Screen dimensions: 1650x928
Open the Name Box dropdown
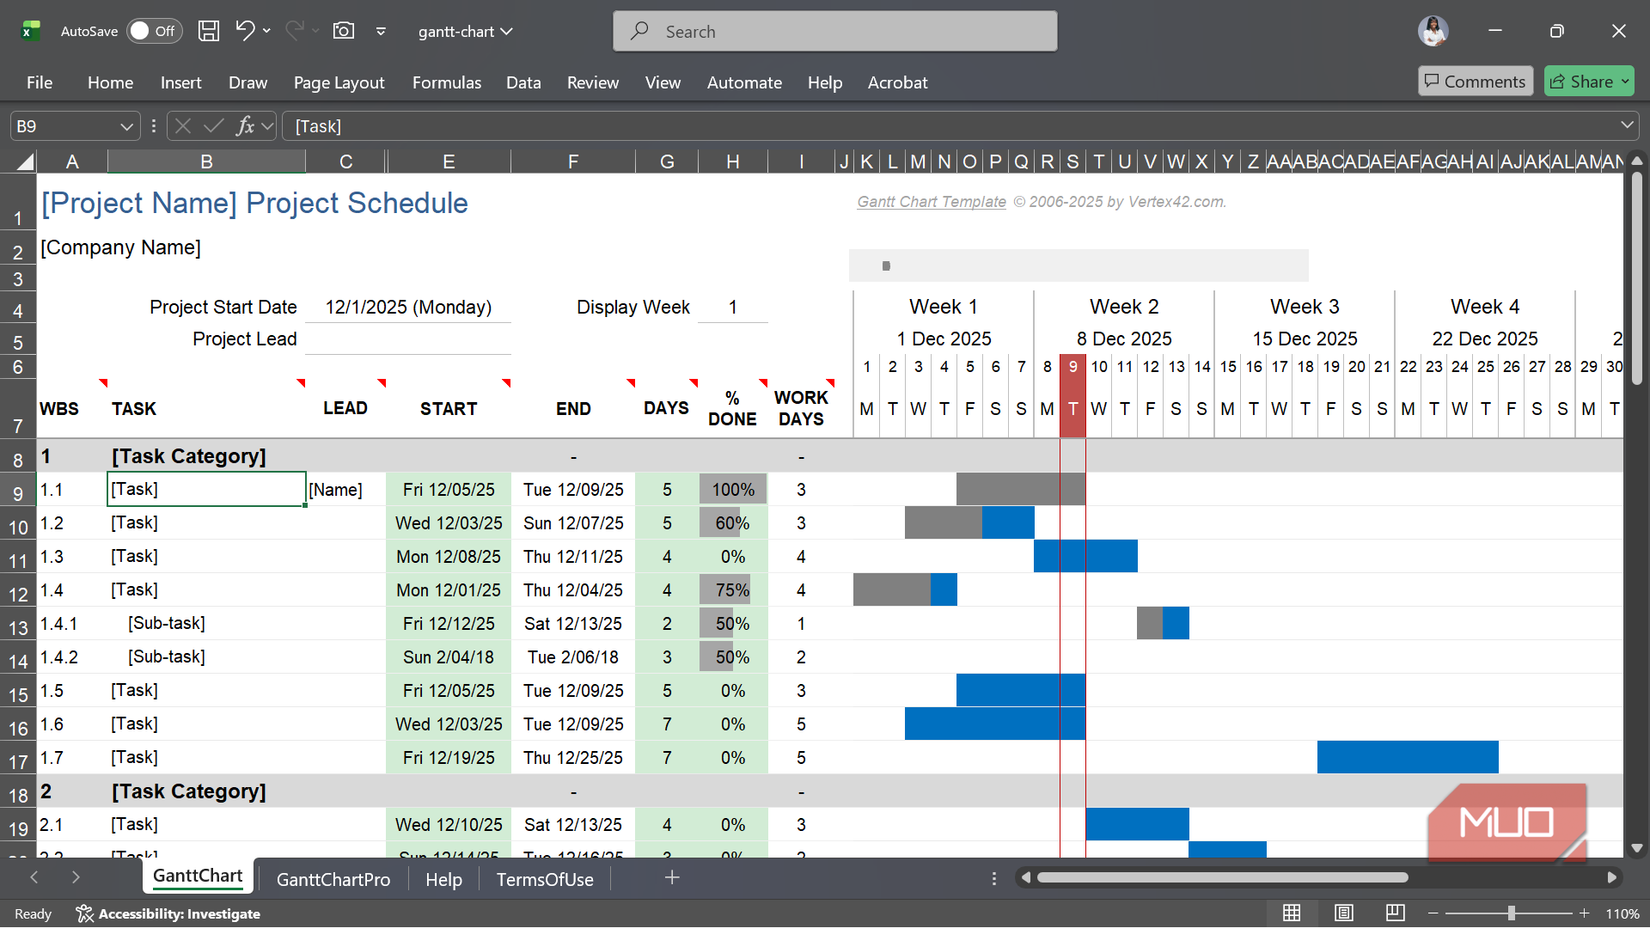click(125, 125)
